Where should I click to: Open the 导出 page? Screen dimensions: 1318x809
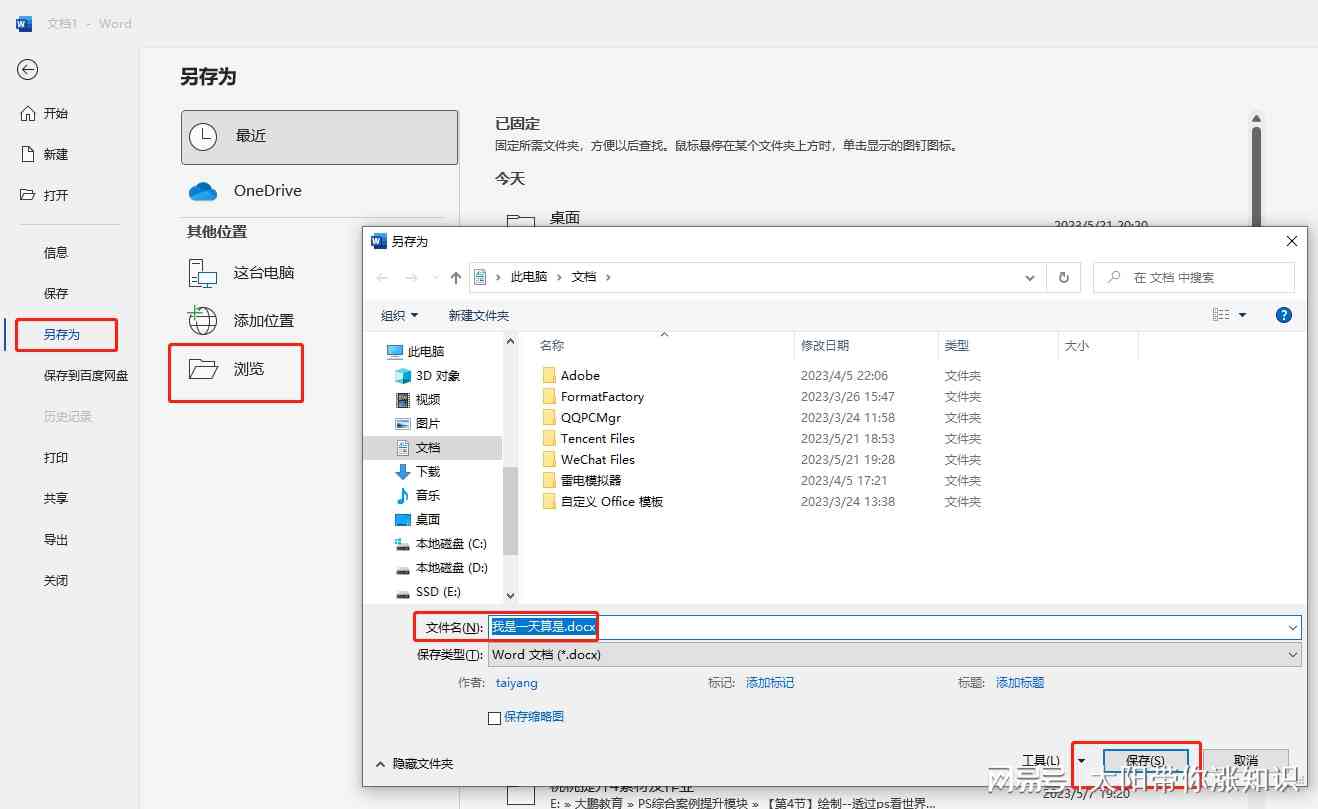click(x=56, y=540)
